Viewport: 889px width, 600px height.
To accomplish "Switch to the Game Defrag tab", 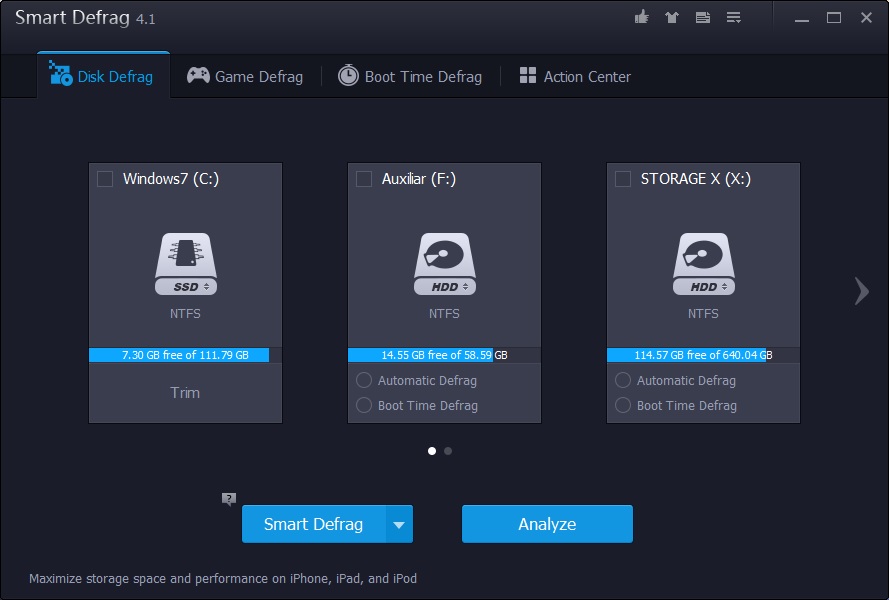I will (245, 76).
